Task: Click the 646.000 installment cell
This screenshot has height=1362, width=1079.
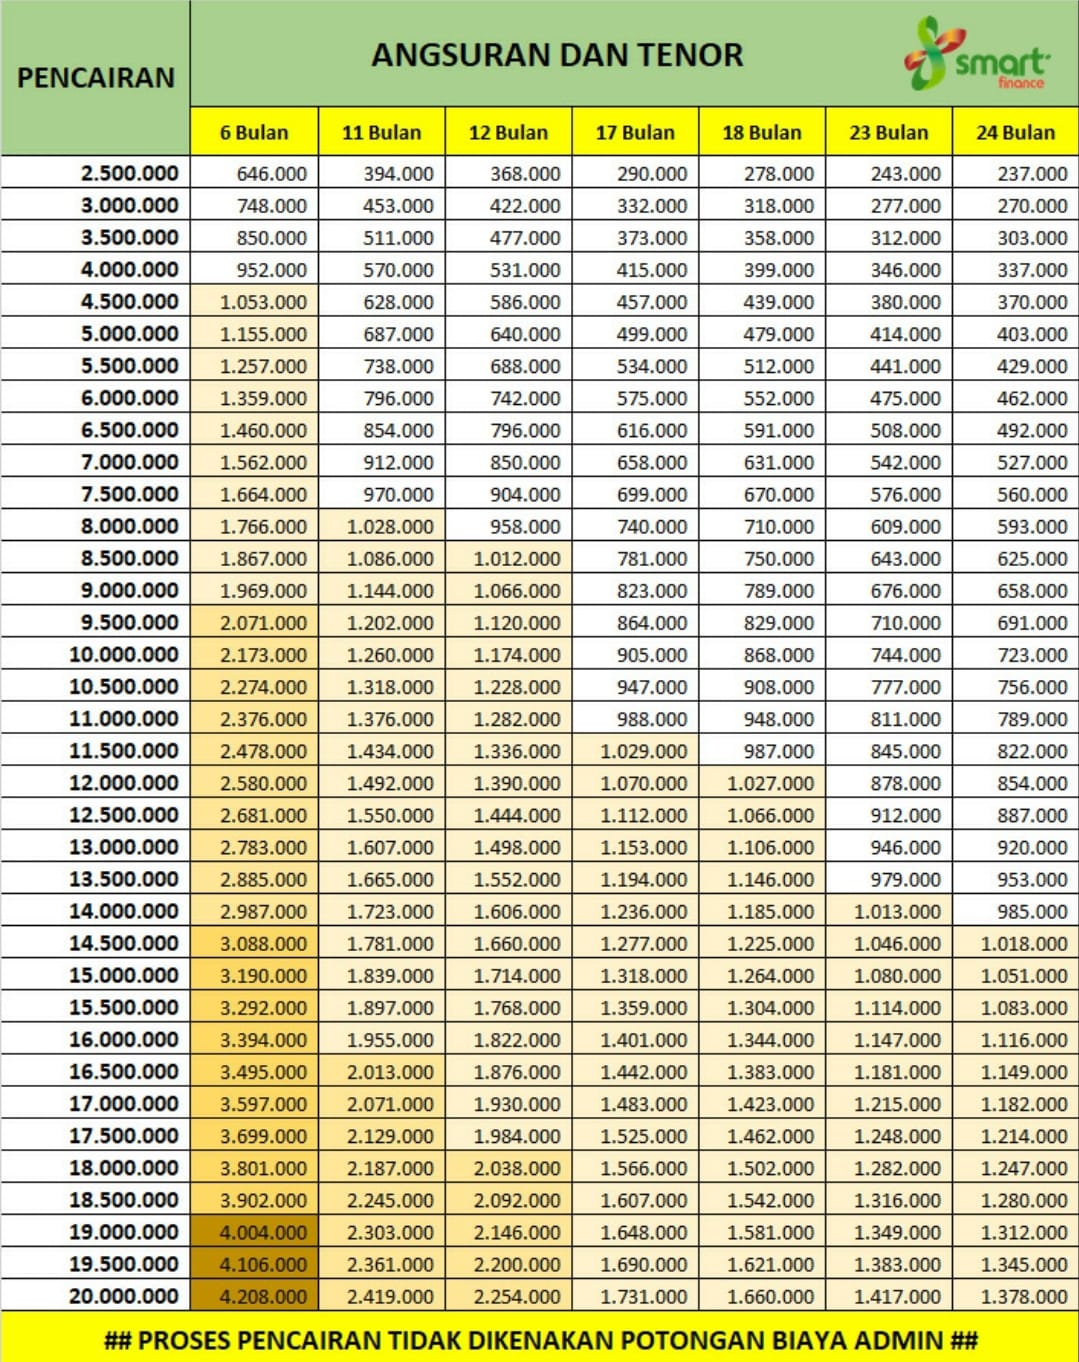Action: coord(254,173)
